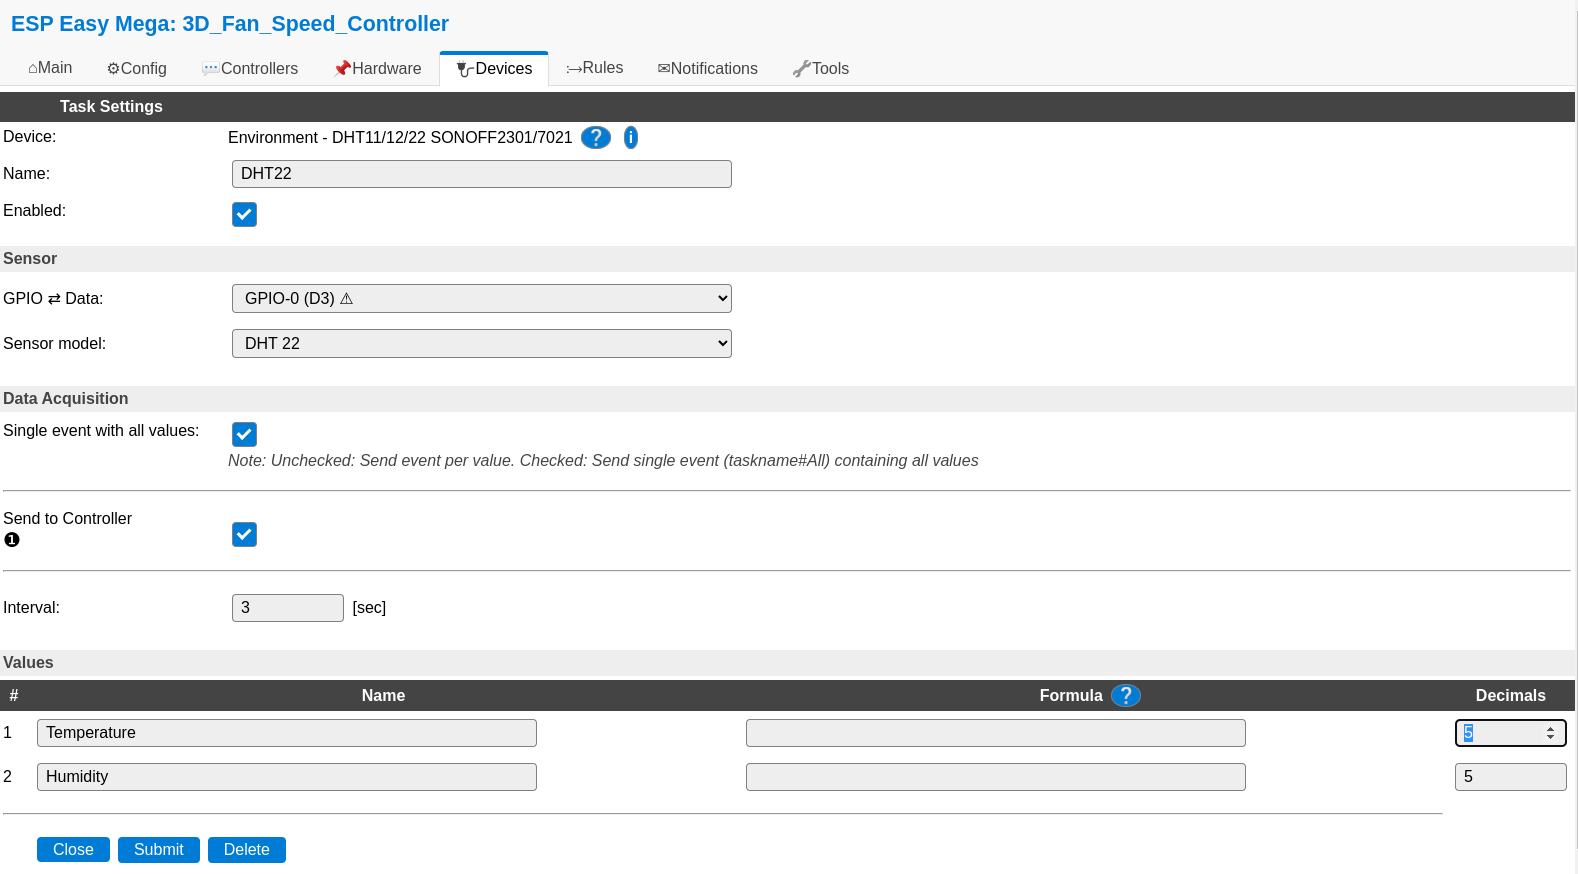Open the Controllers tab
This screenshot has height=874, width=1578.
point(250,68)
